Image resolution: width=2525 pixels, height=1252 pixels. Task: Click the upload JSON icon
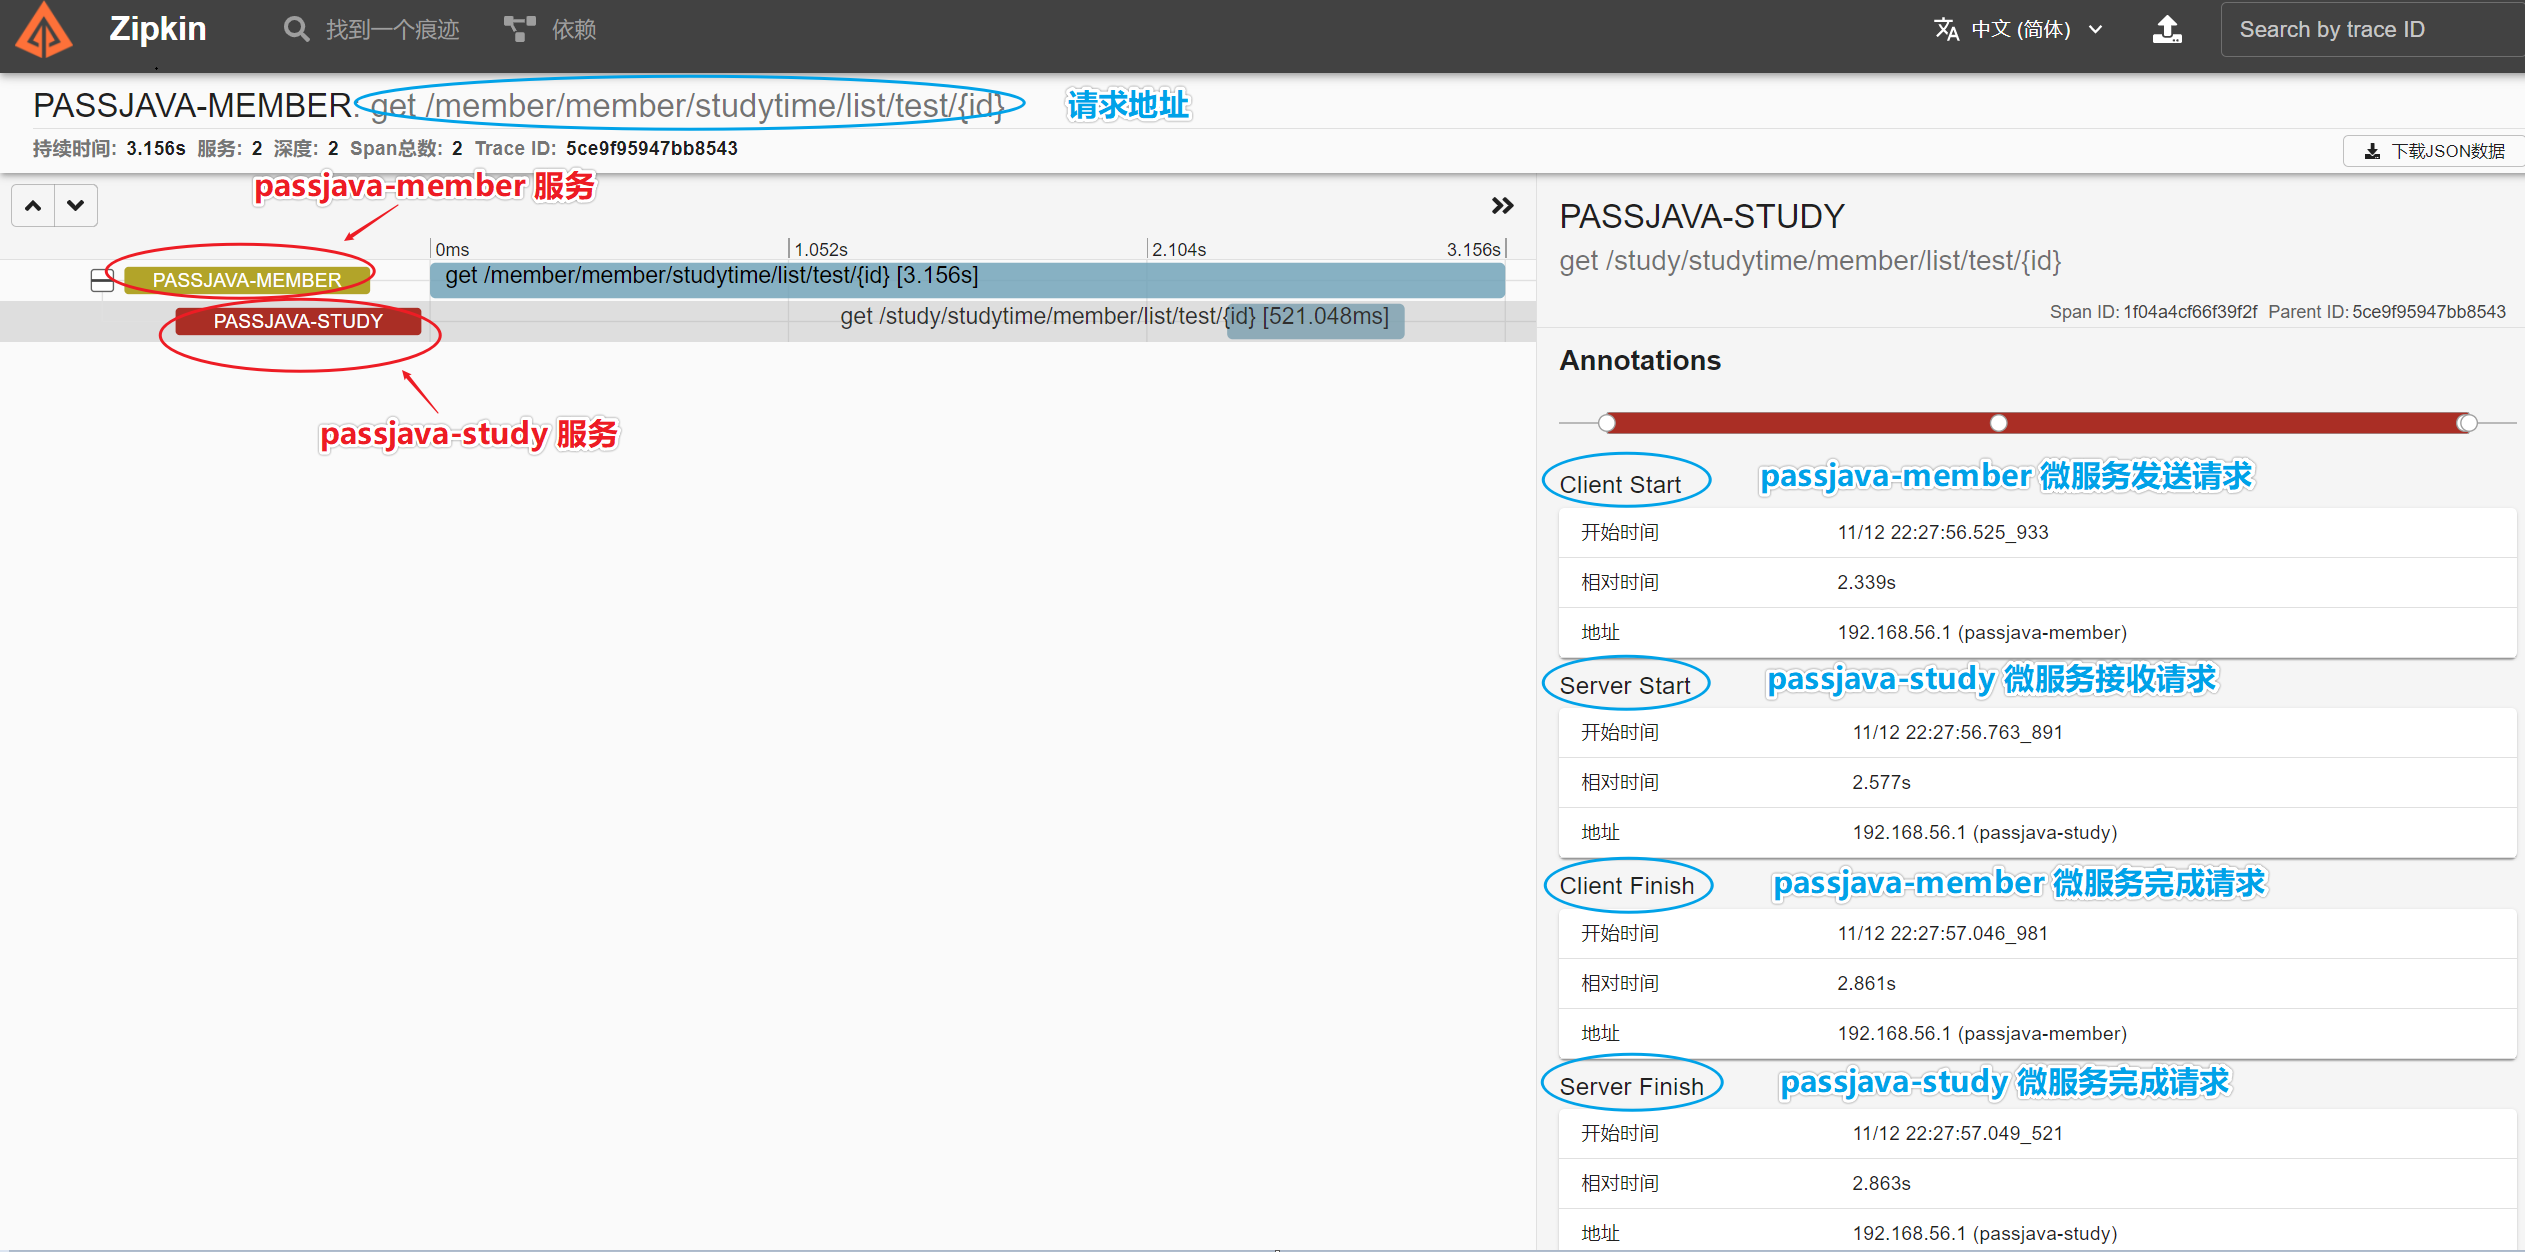coord(2167,30)
